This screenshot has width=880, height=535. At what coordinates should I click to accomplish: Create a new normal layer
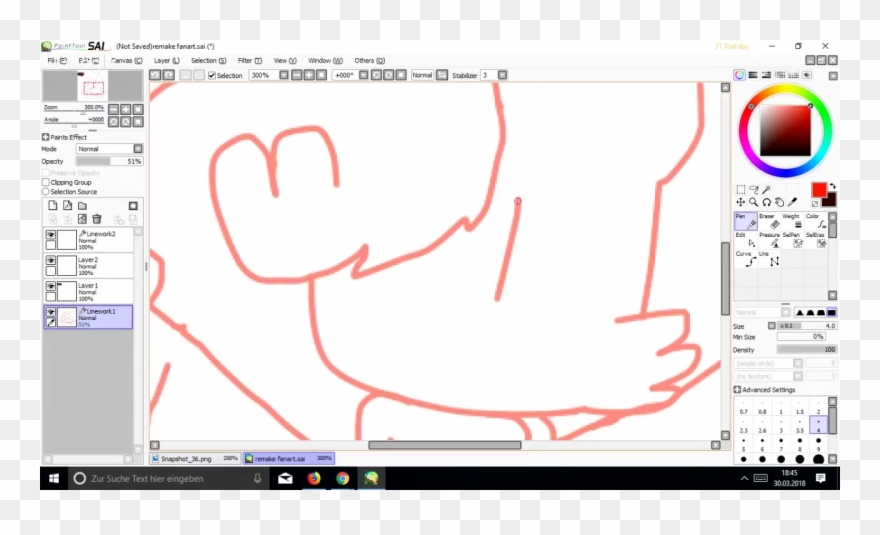53,205
